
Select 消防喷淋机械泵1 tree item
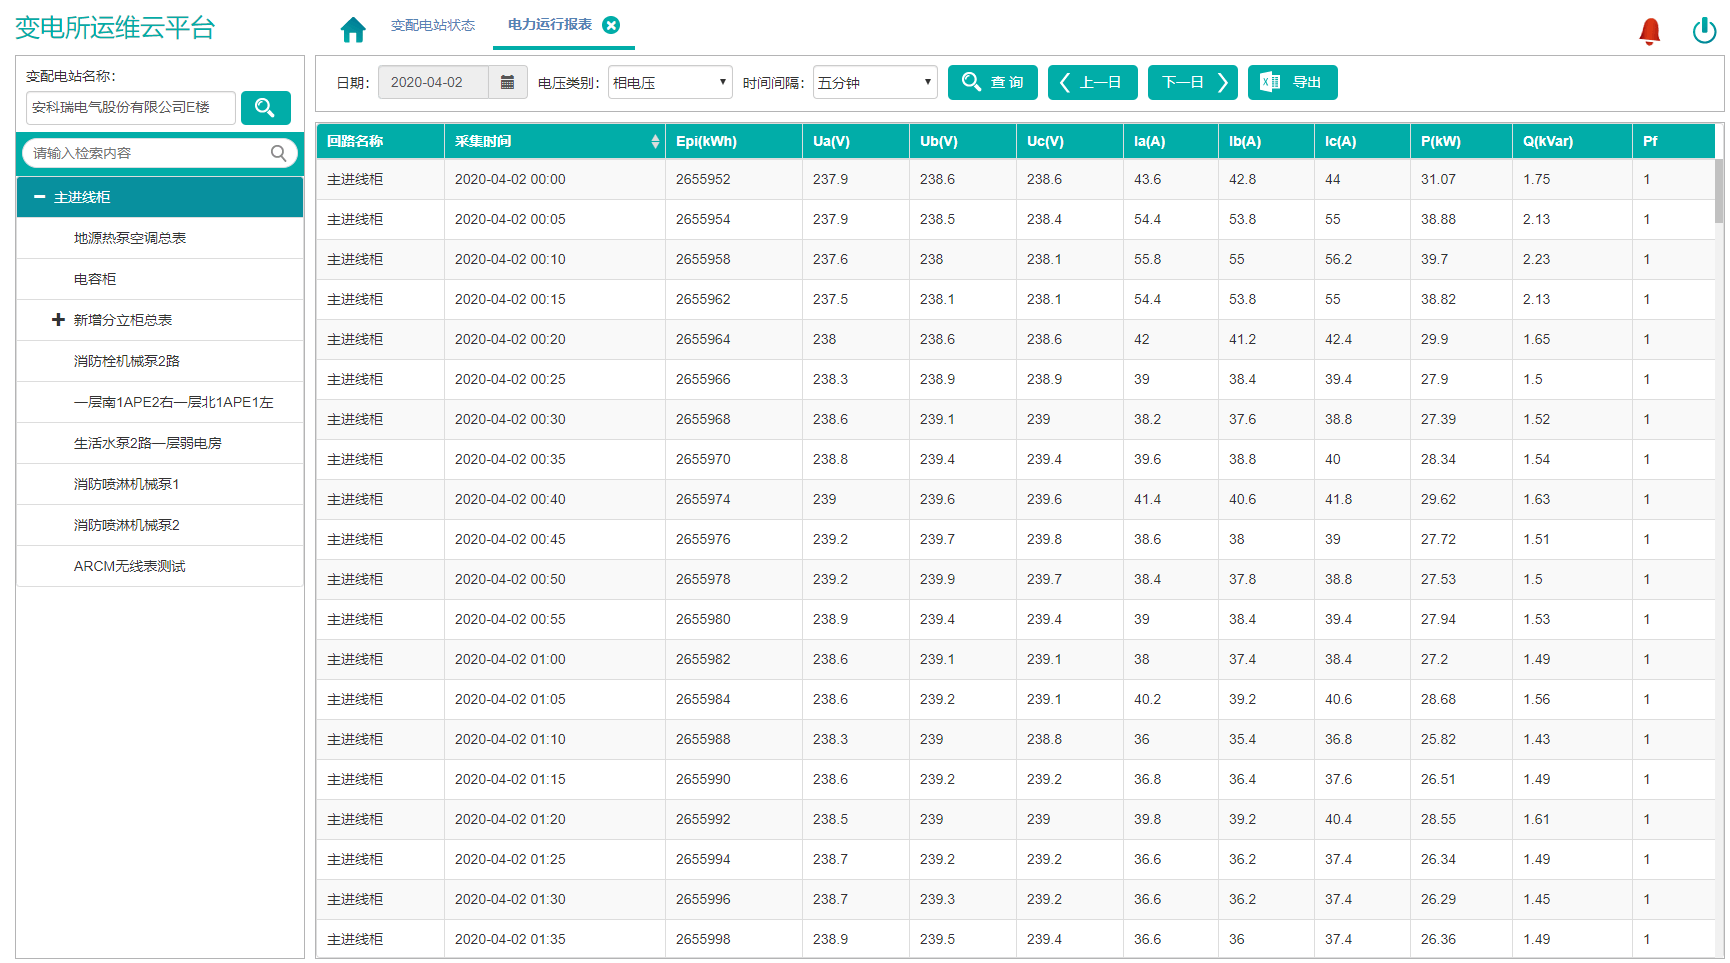pyautogui.click(x=127, y=484)
